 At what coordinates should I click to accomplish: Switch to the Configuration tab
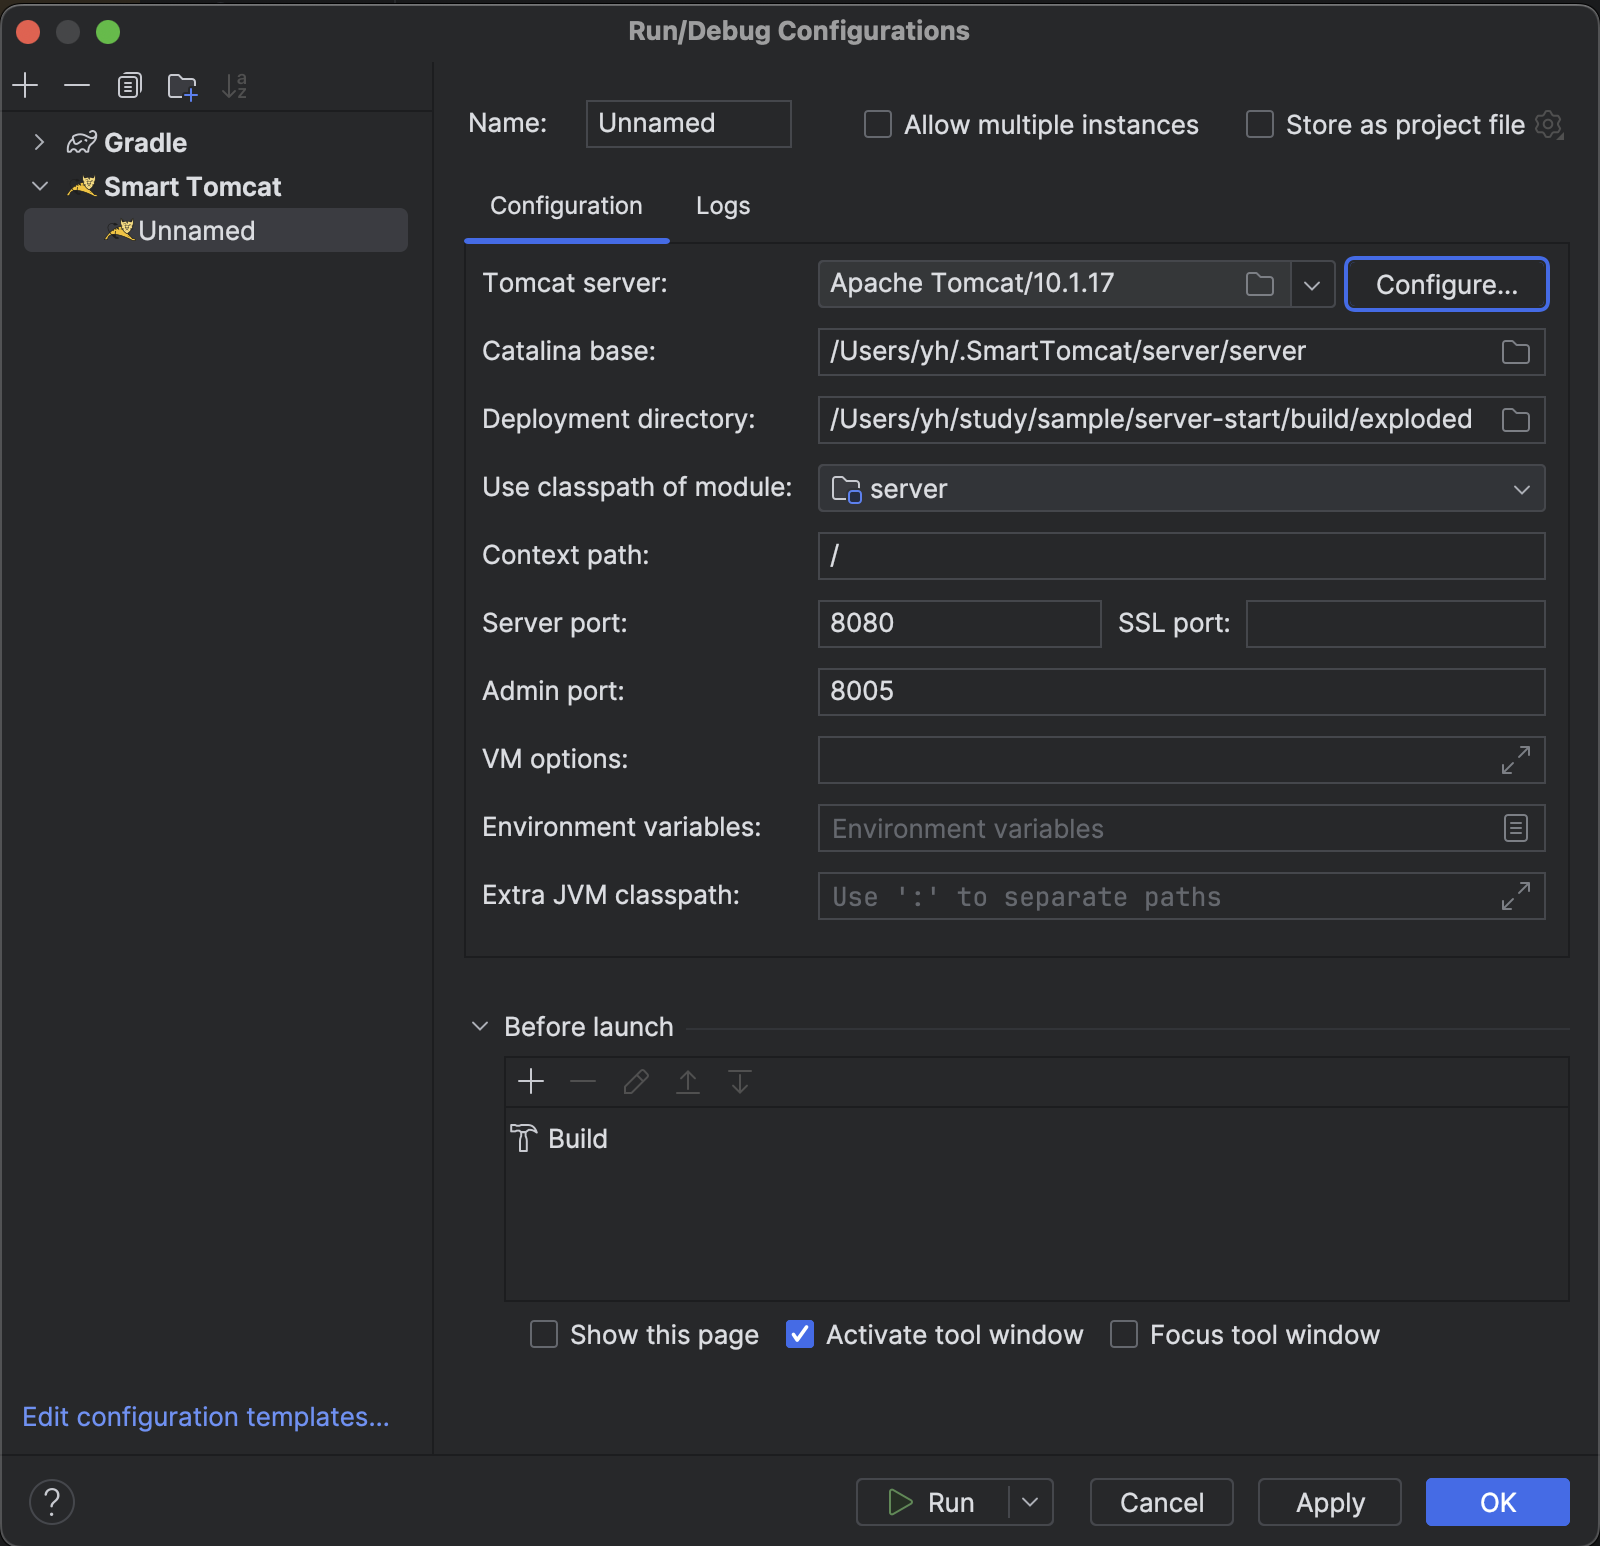click(566, 206)
